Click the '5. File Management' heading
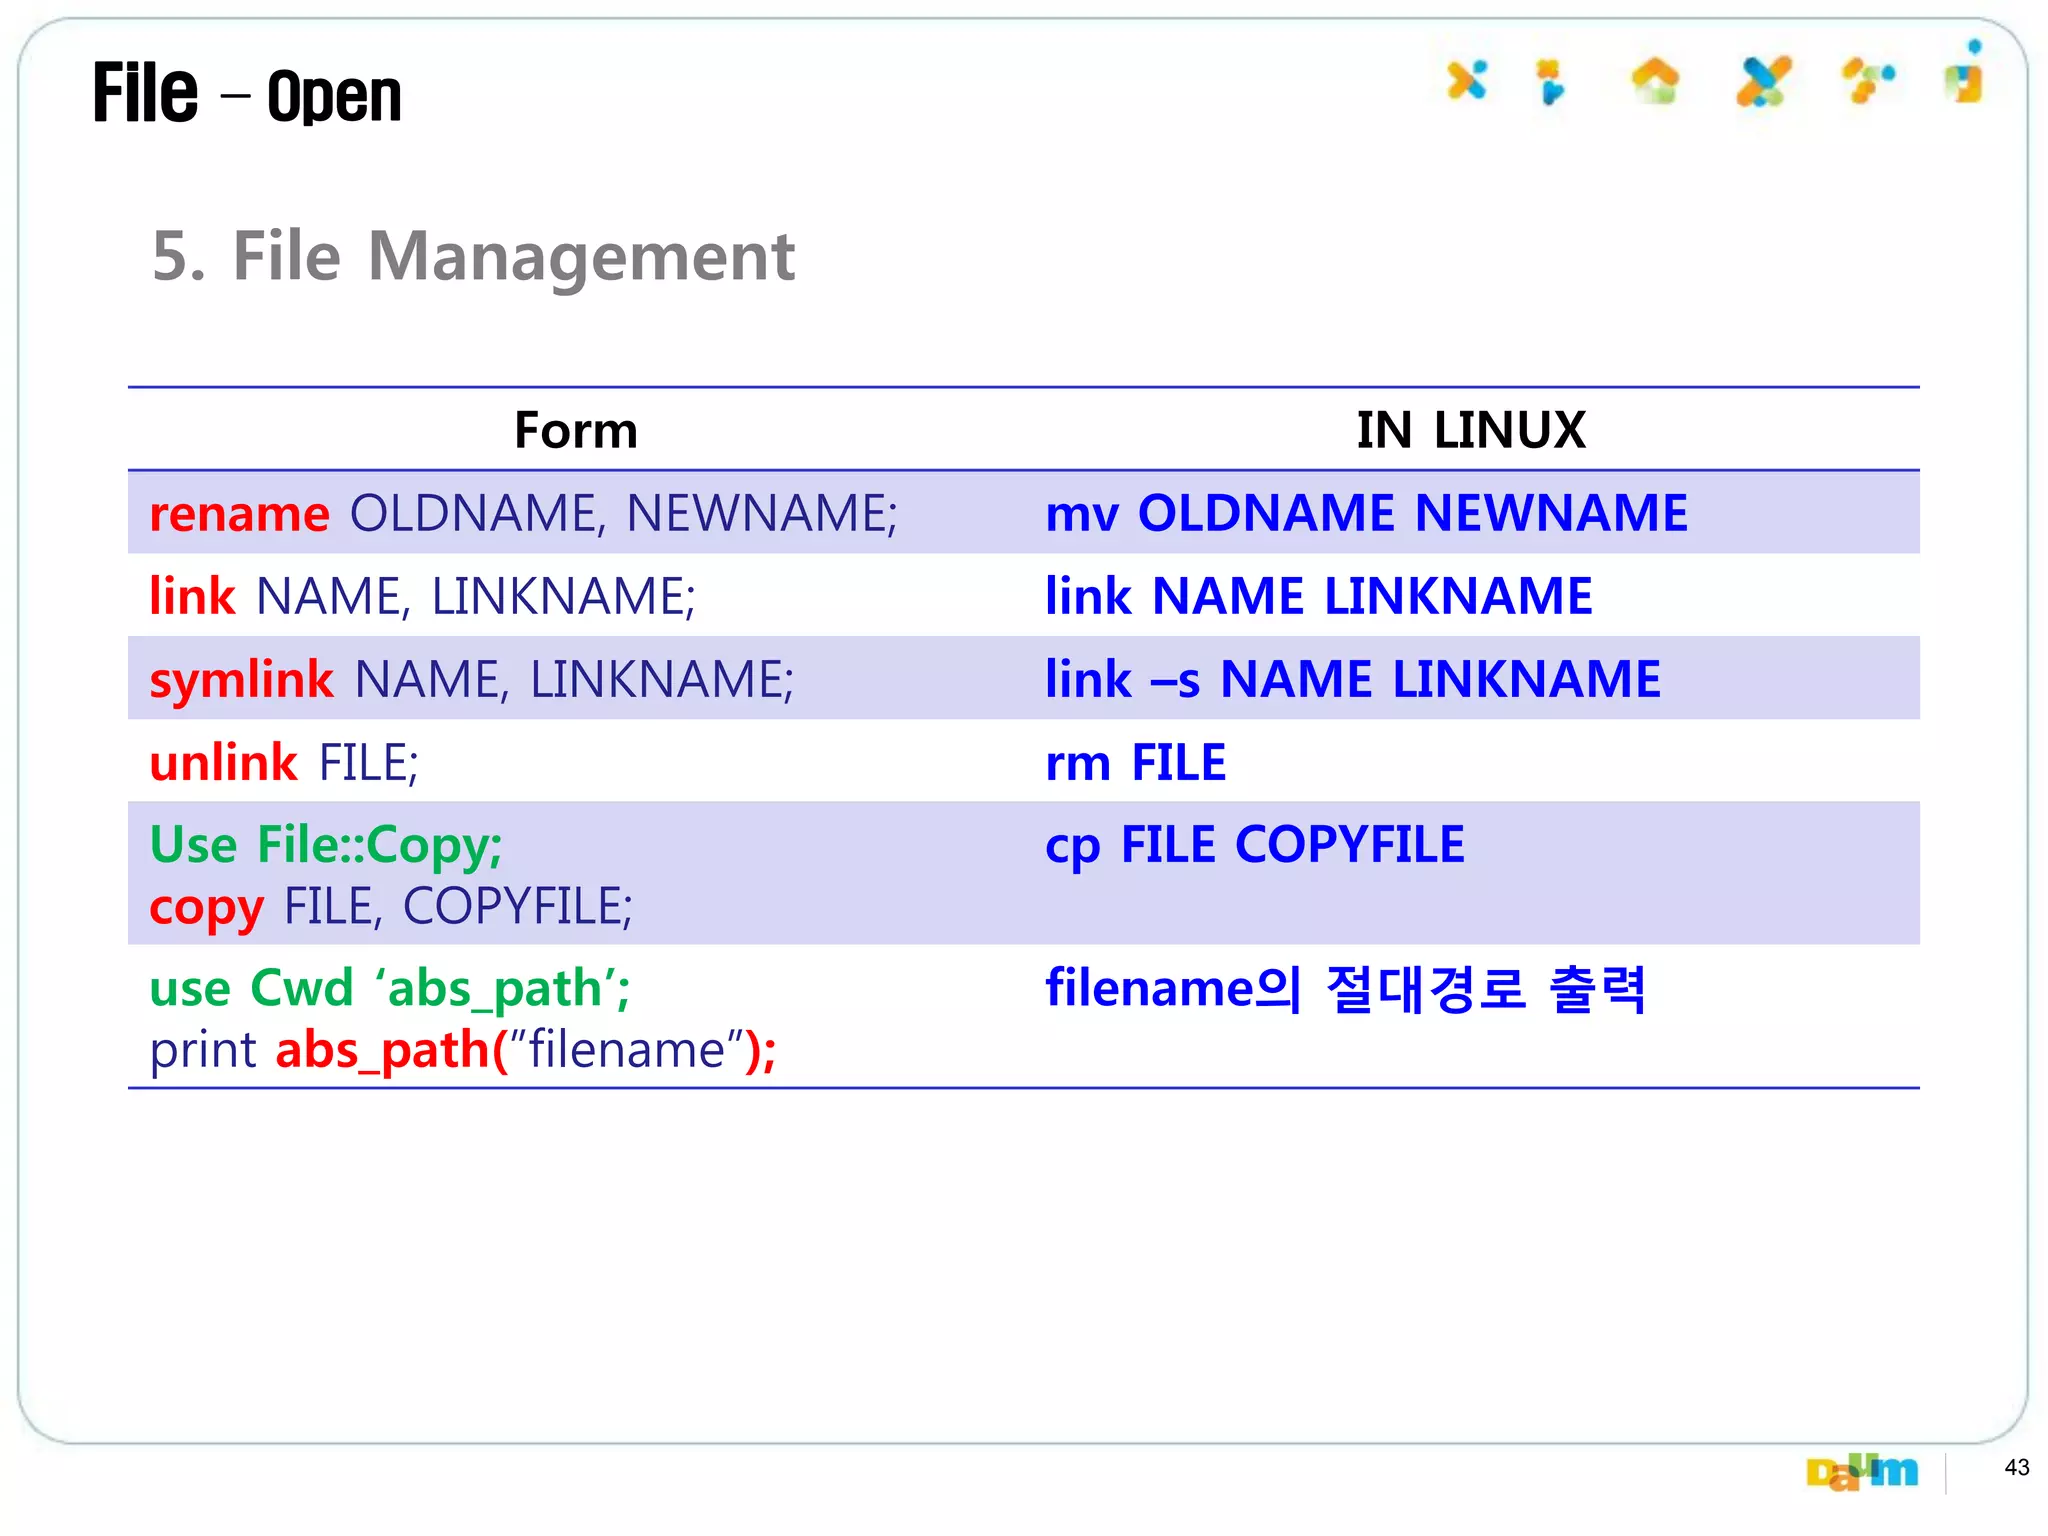Image resolution: width=2048 pixels, height=1536 pixels. point(473,256)
